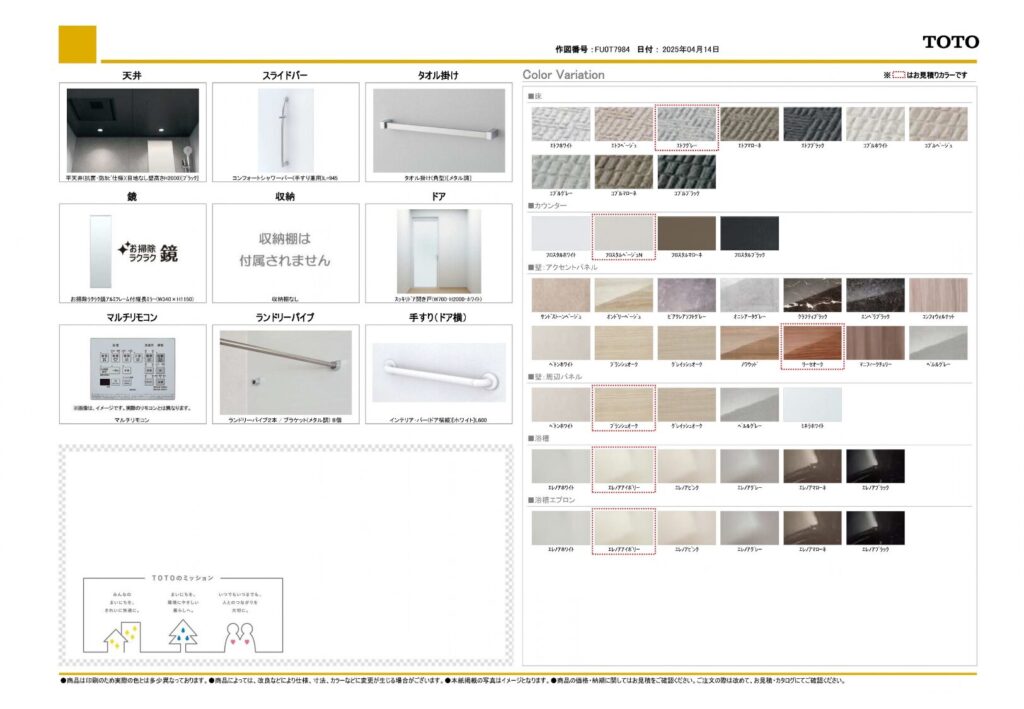This screenshot has height=709, width=1024.
Task: Open the ドア door product image
Action: (x=438, y=250)
